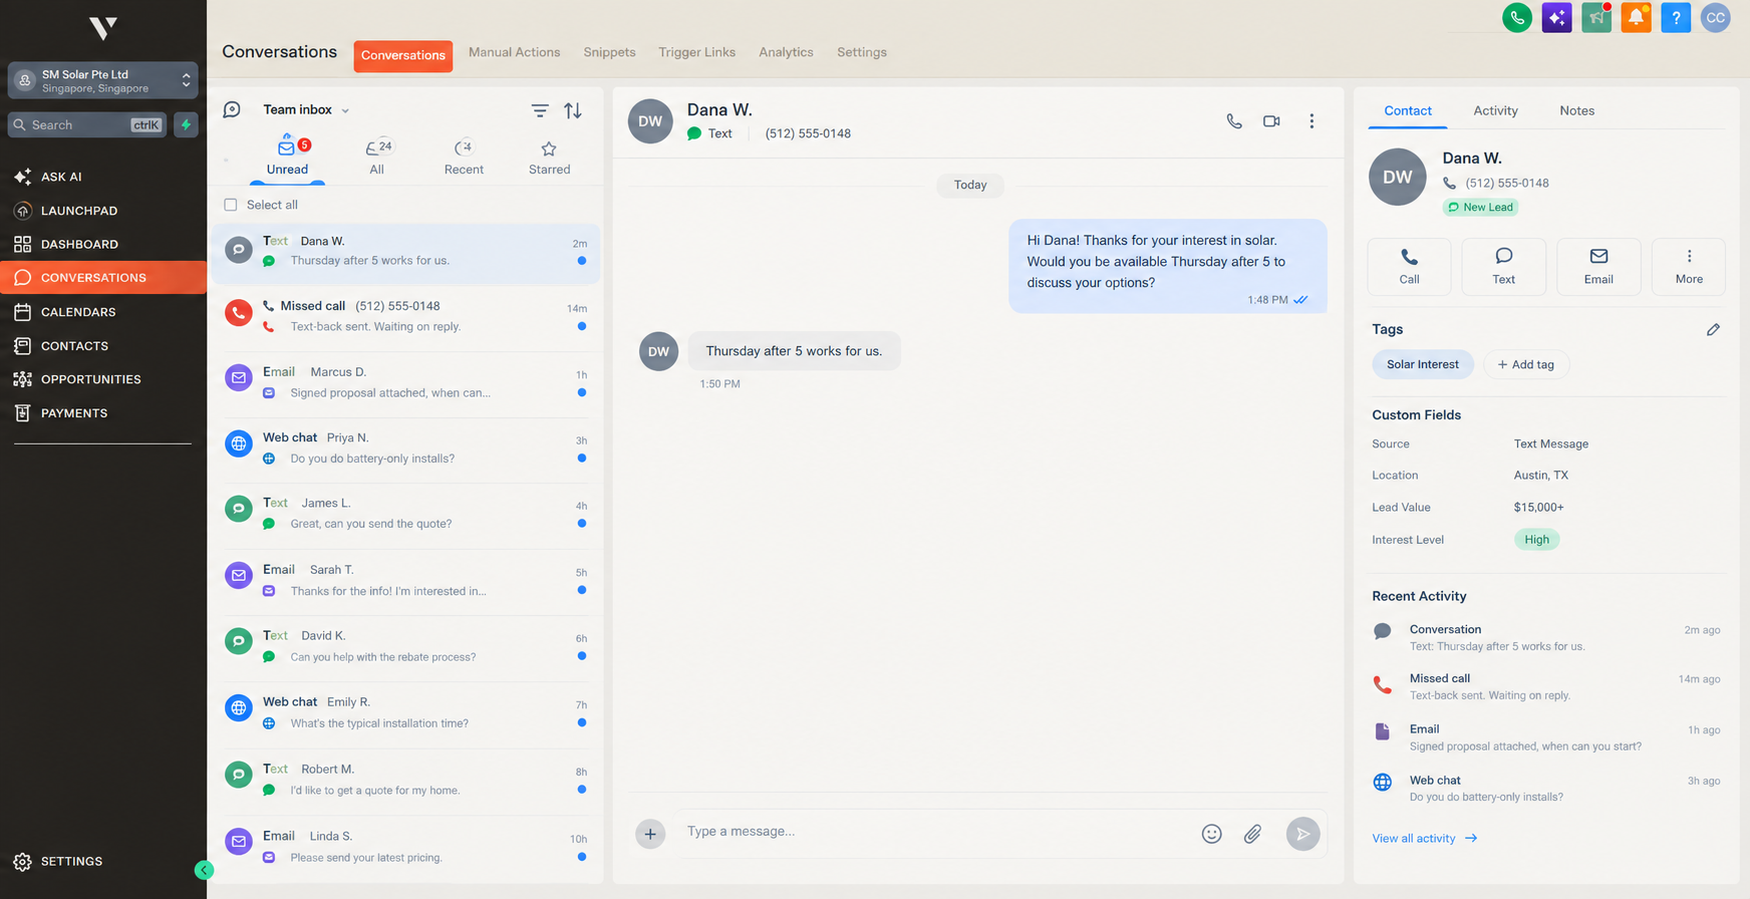Viewport: 1750px width, 899px height.
Task: Attach a file with the paperclip icon
Action: click(x=1253, y=834)
